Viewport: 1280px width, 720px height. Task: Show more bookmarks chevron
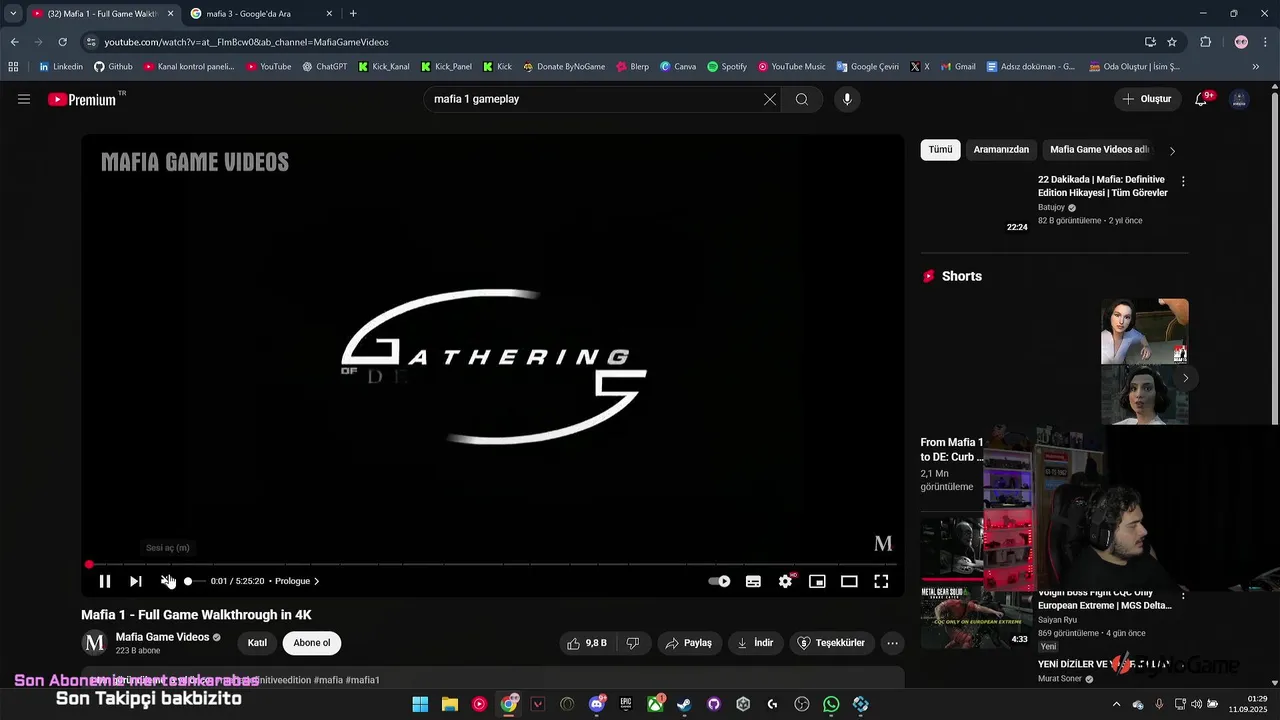point(1256,67)
